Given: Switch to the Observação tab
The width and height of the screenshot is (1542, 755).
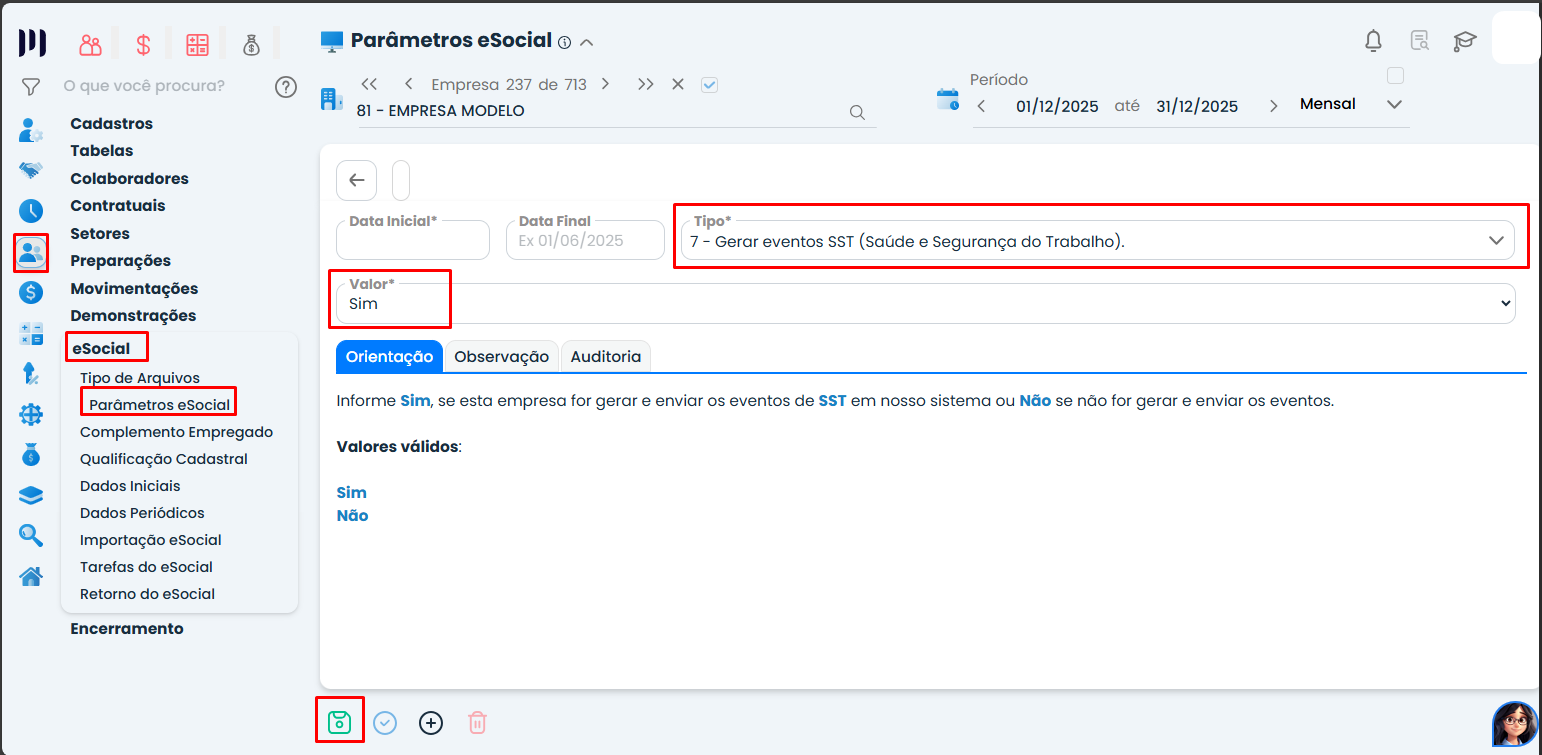Looking at the screenshot, I should (x=501, y=356).
